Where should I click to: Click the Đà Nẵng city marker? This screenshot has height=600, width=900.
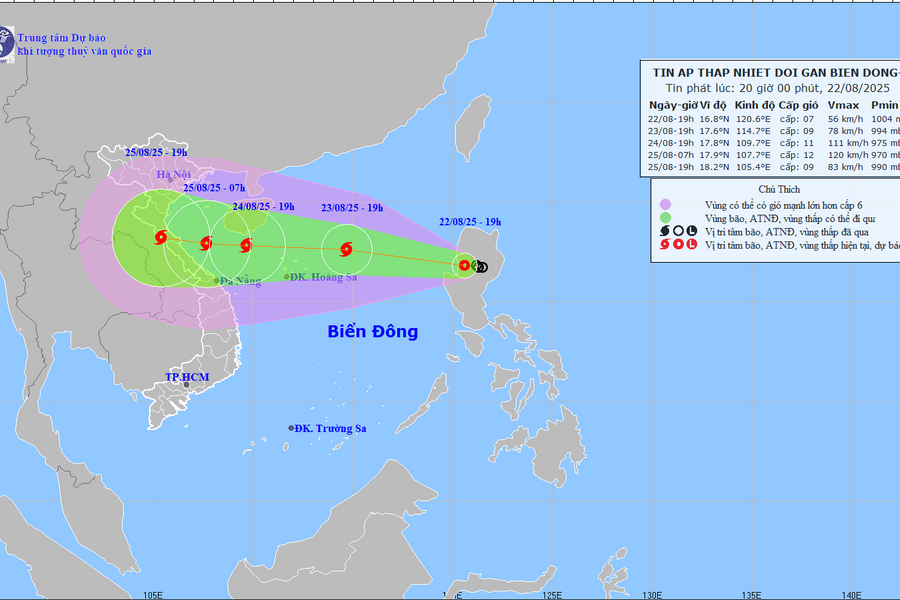tap(218, 281)
